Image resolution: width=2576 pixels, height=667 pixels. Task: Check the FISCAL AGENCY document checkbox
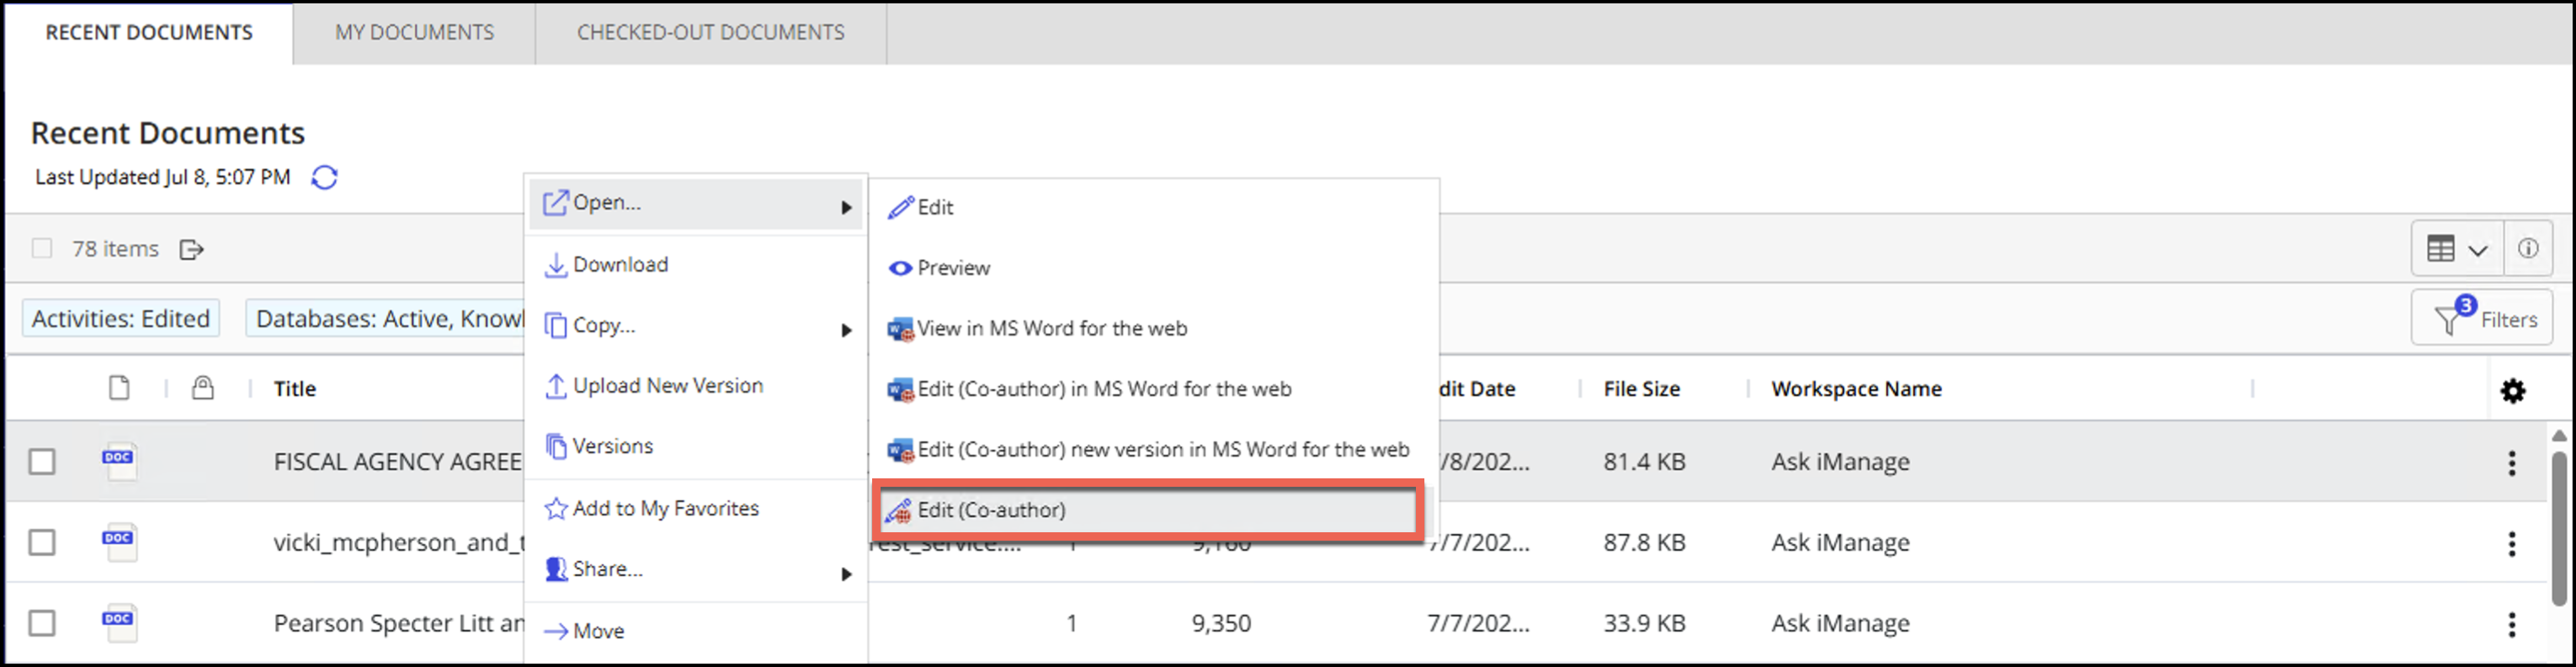coord(42,461)
